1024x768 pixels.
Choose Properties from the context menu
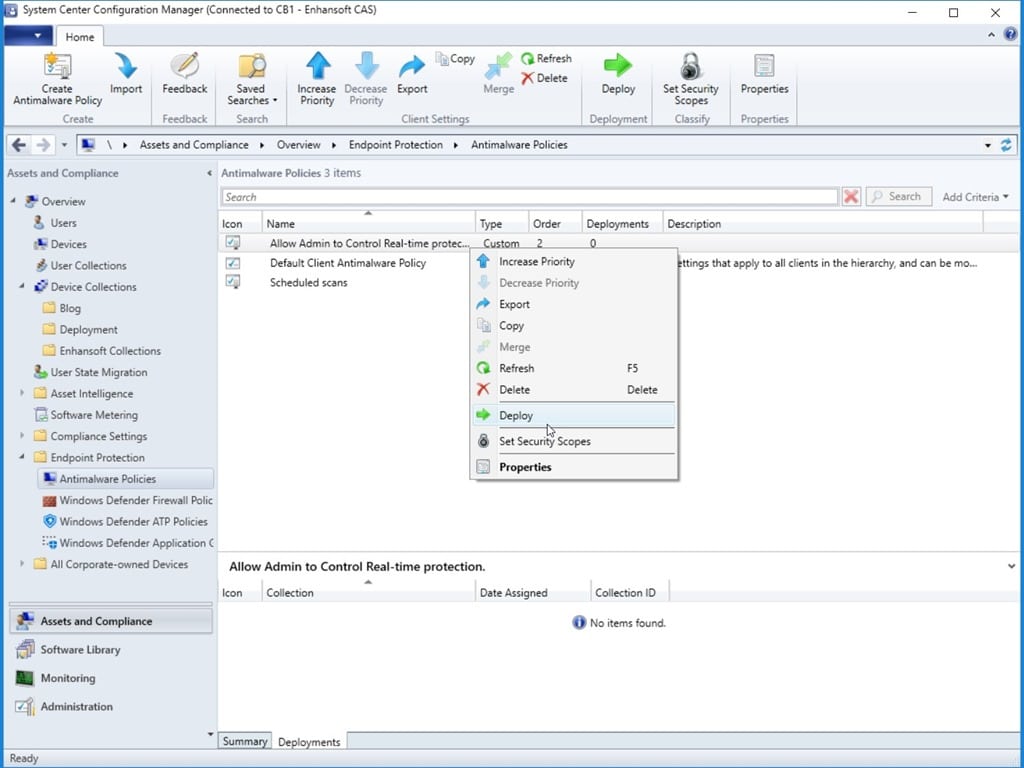pyautogui.click(x=574, y=467)
